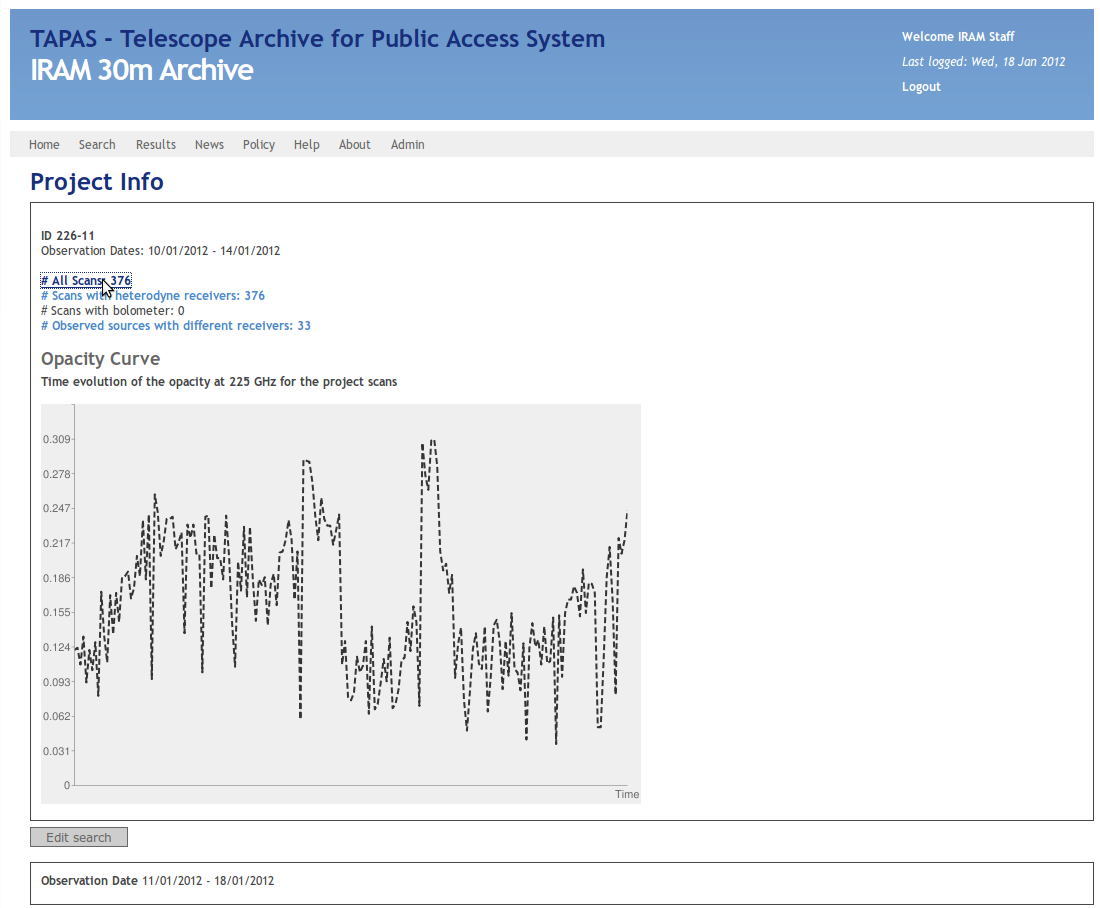The width and height of the screenshot is (1100, 908).
Task: Click the TAPAS header title
Action: coord(317,39)
